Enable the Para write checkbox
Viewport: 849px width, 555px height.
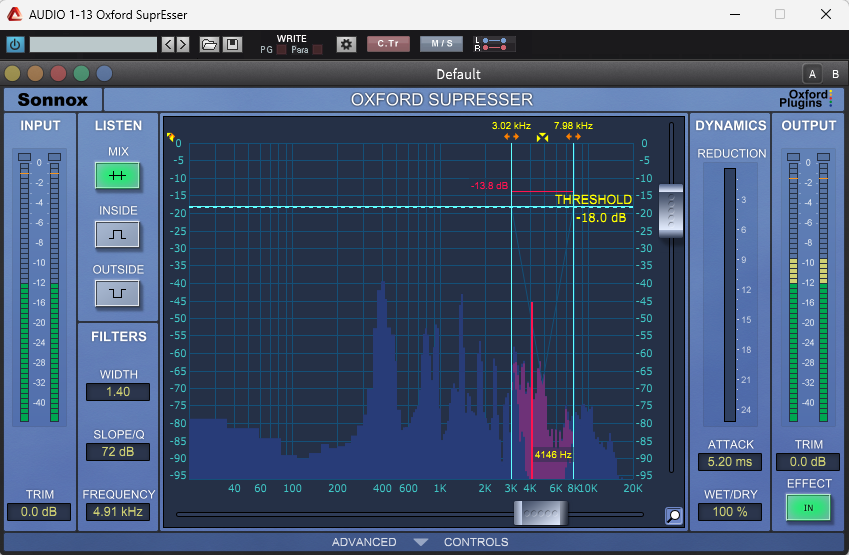coord(318,50)
